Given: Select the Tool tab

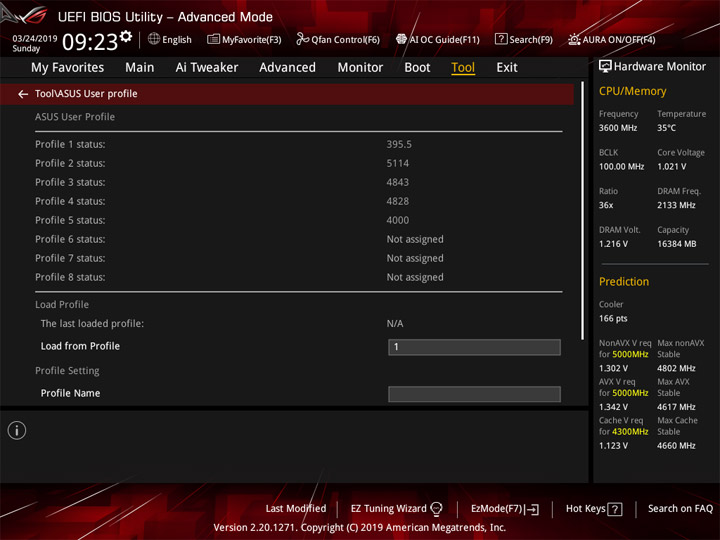Looking at the screenshot, I should 463,68.
